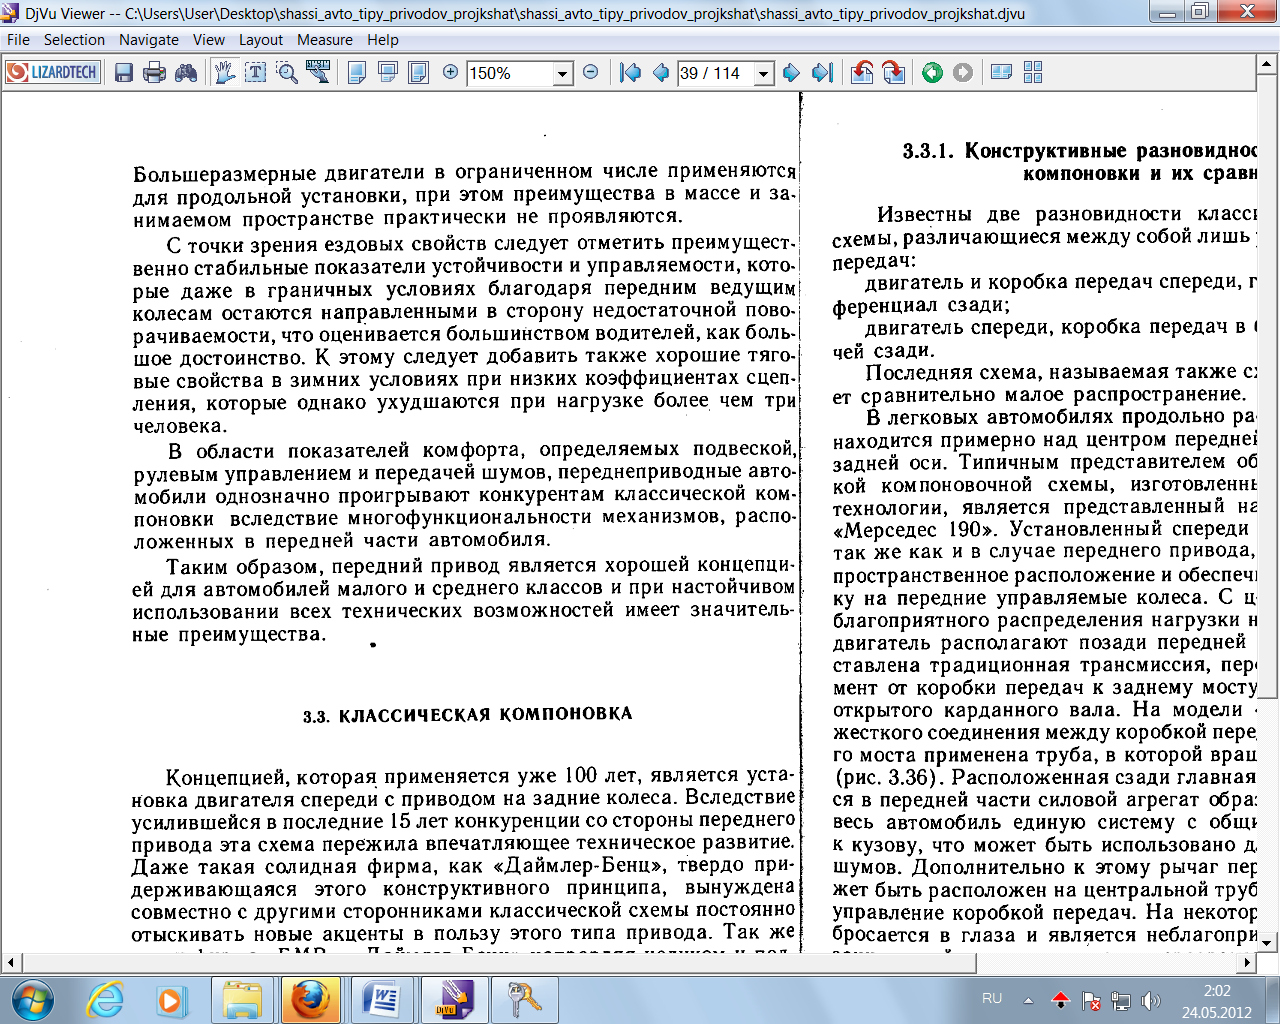The height and width of the screenshot is (1024, 1280).
Task: Open the Navigate menu
Action: [x=149, y=40]
